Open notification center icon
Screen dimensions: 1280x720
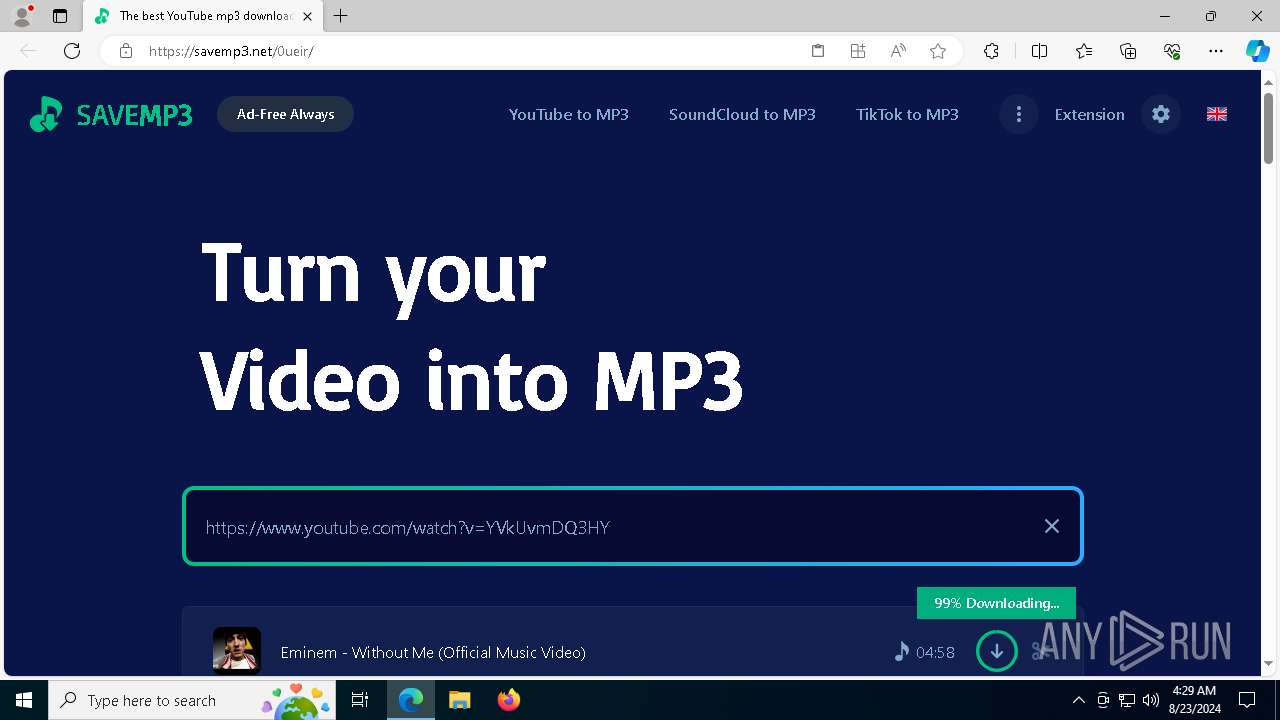[x=1247, y=700]
